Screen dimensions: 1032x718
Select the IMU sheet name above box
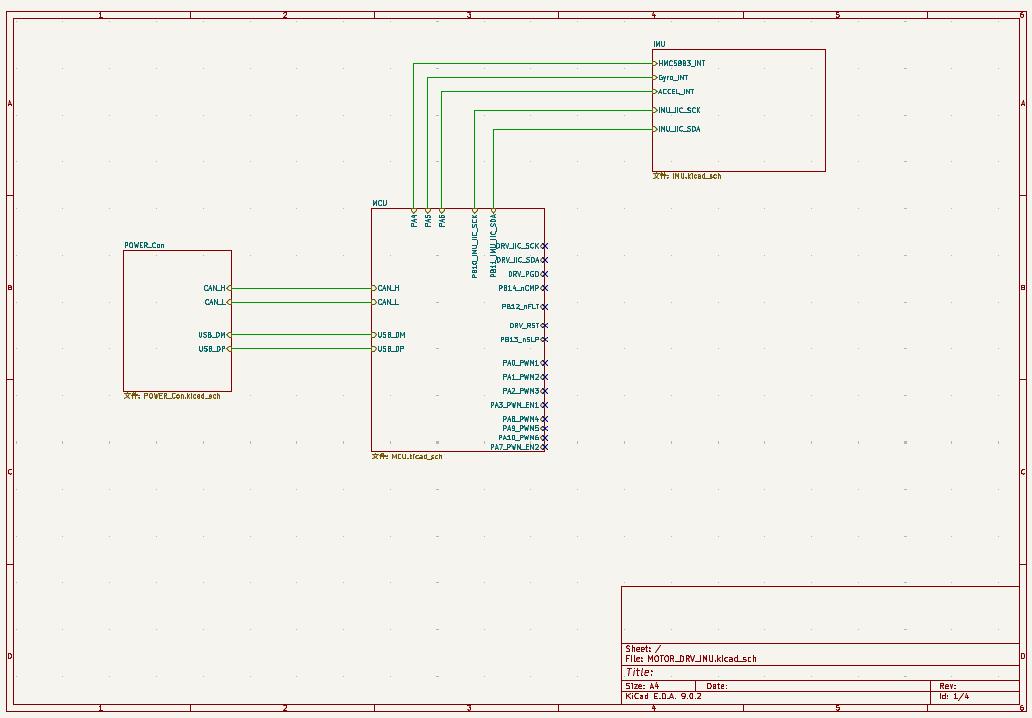[659, 44]
